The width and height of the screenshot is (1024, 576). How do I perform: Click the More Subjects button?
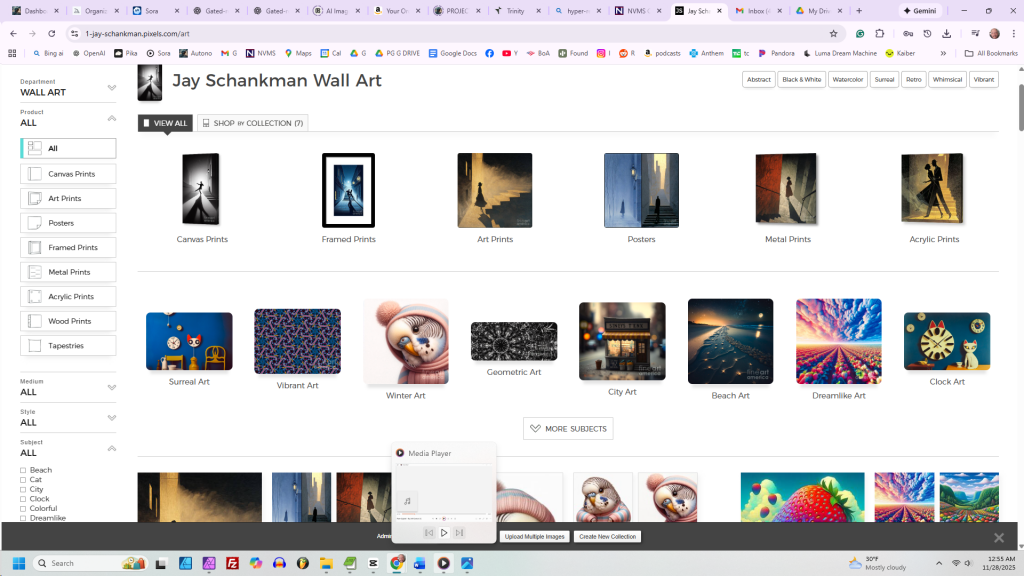coord(568,429)
